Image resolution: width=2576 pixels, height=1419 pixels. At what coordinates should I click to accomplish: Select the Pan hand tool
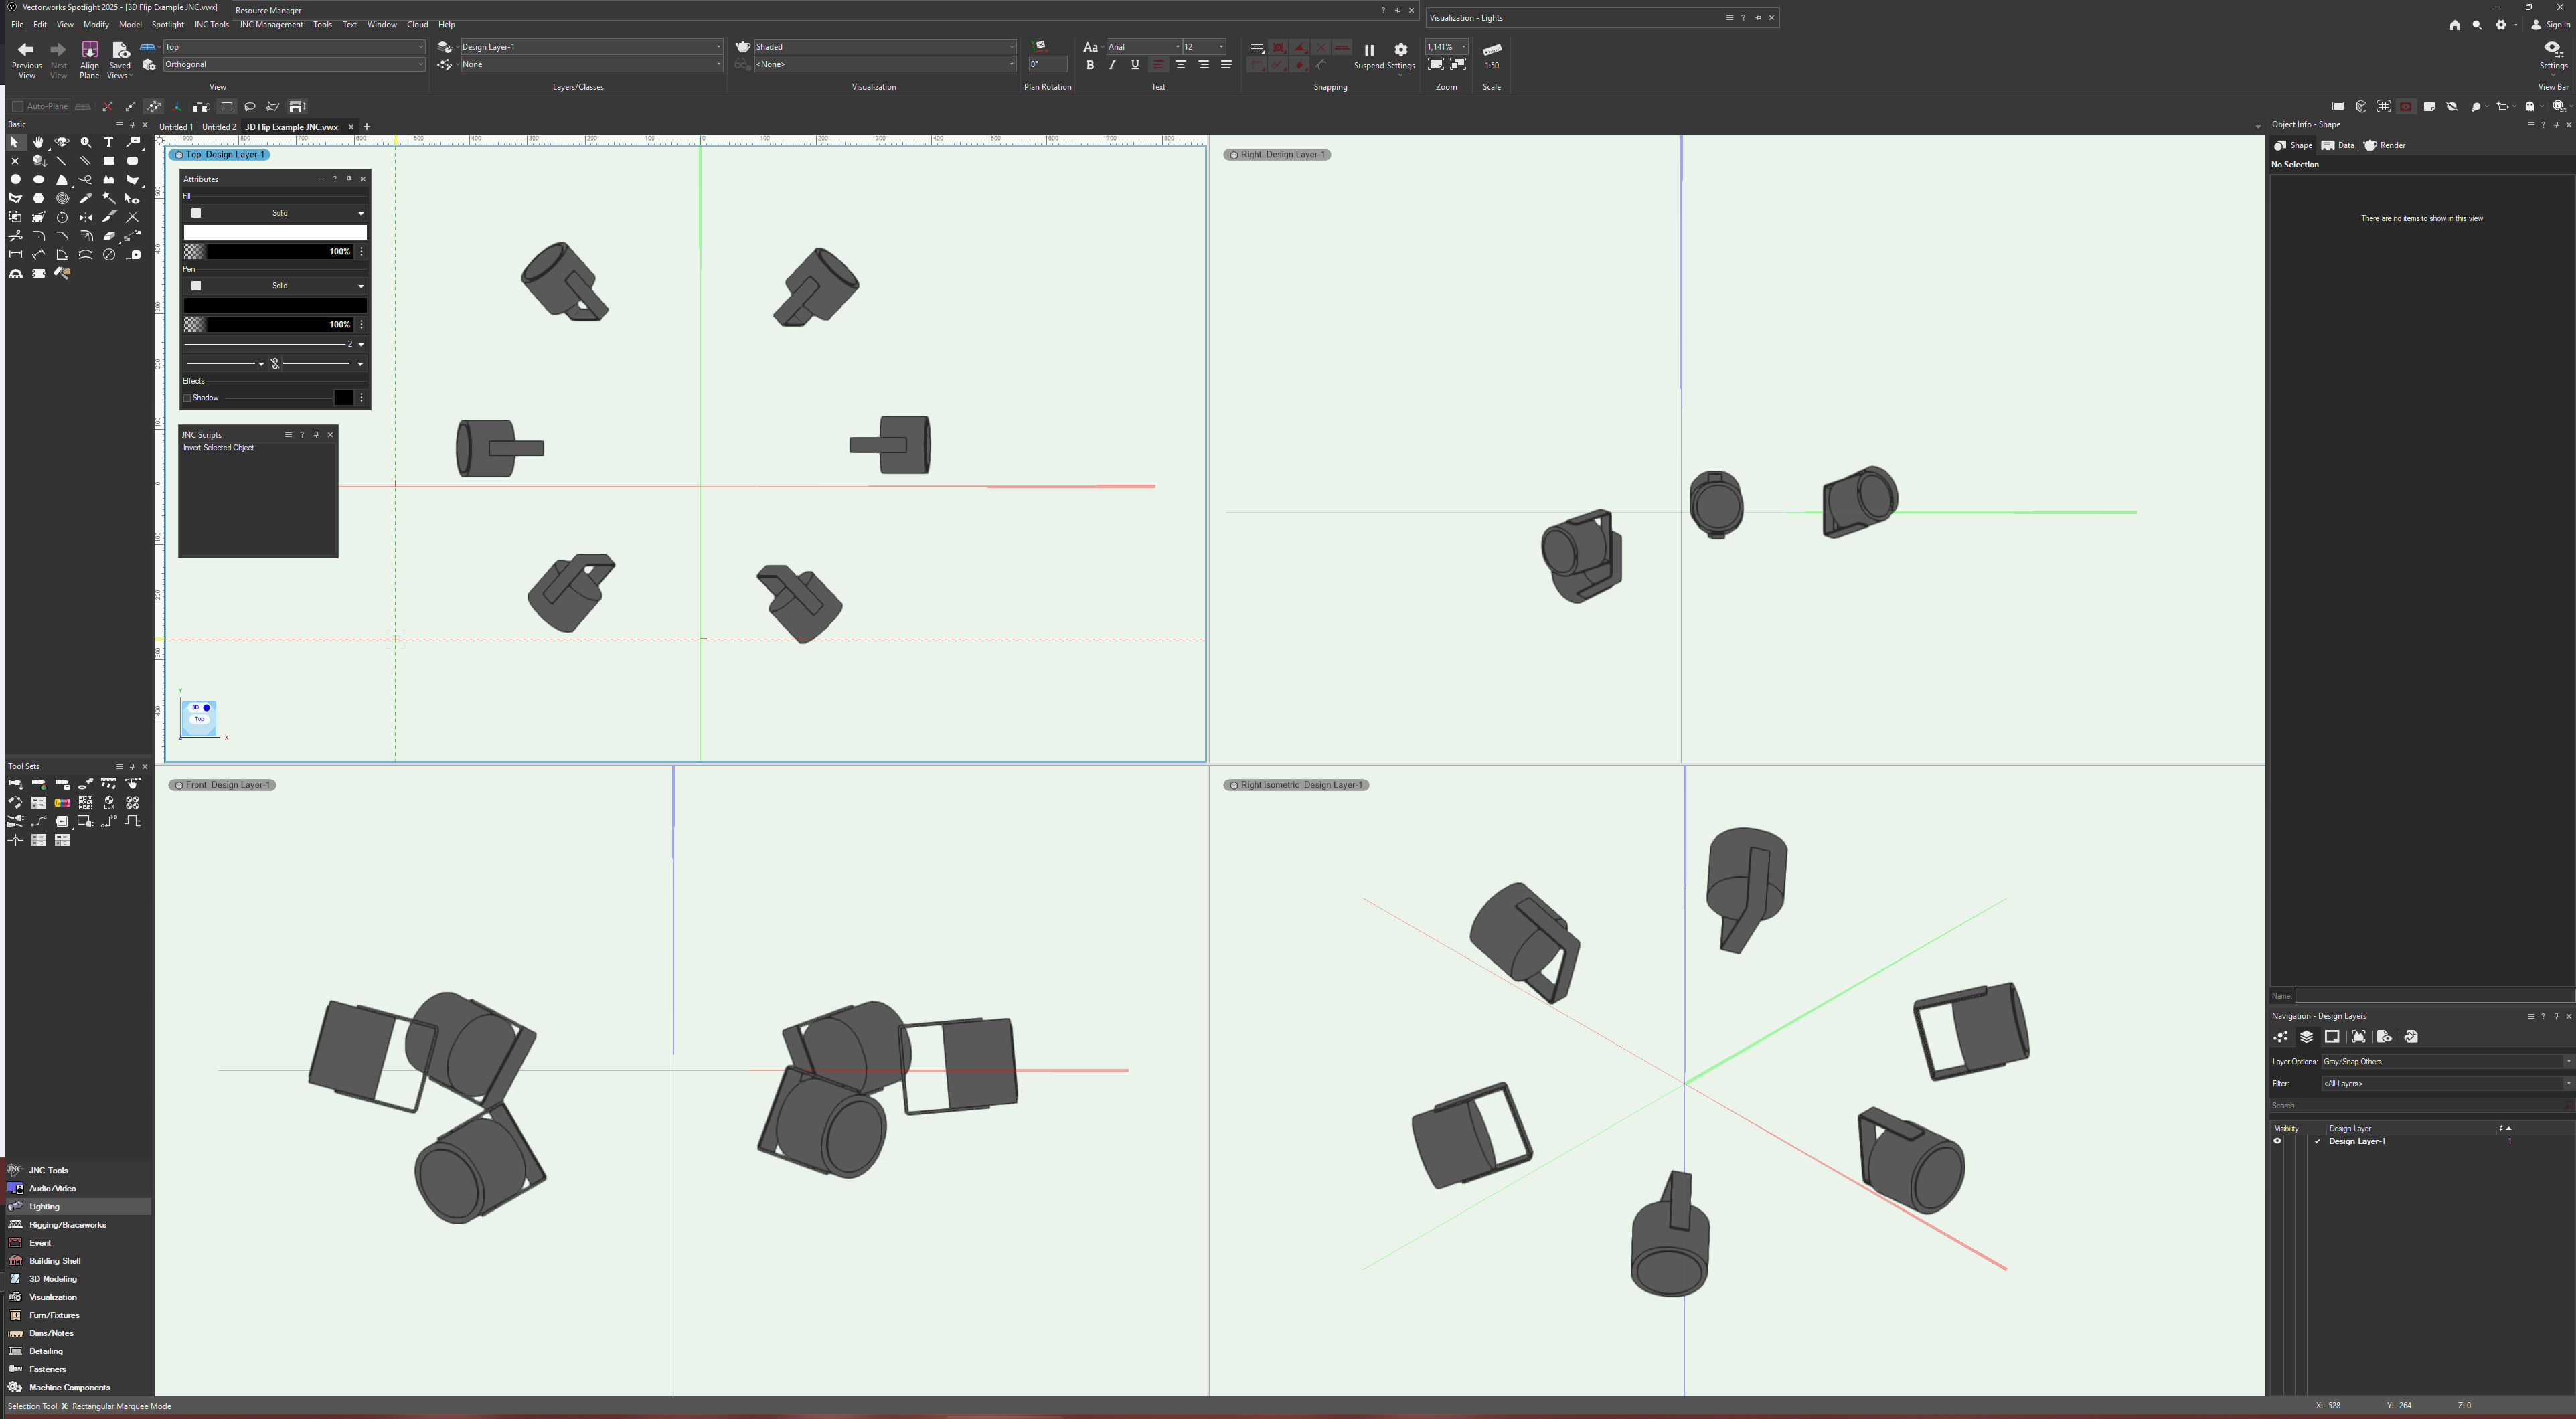click(38, 142)
